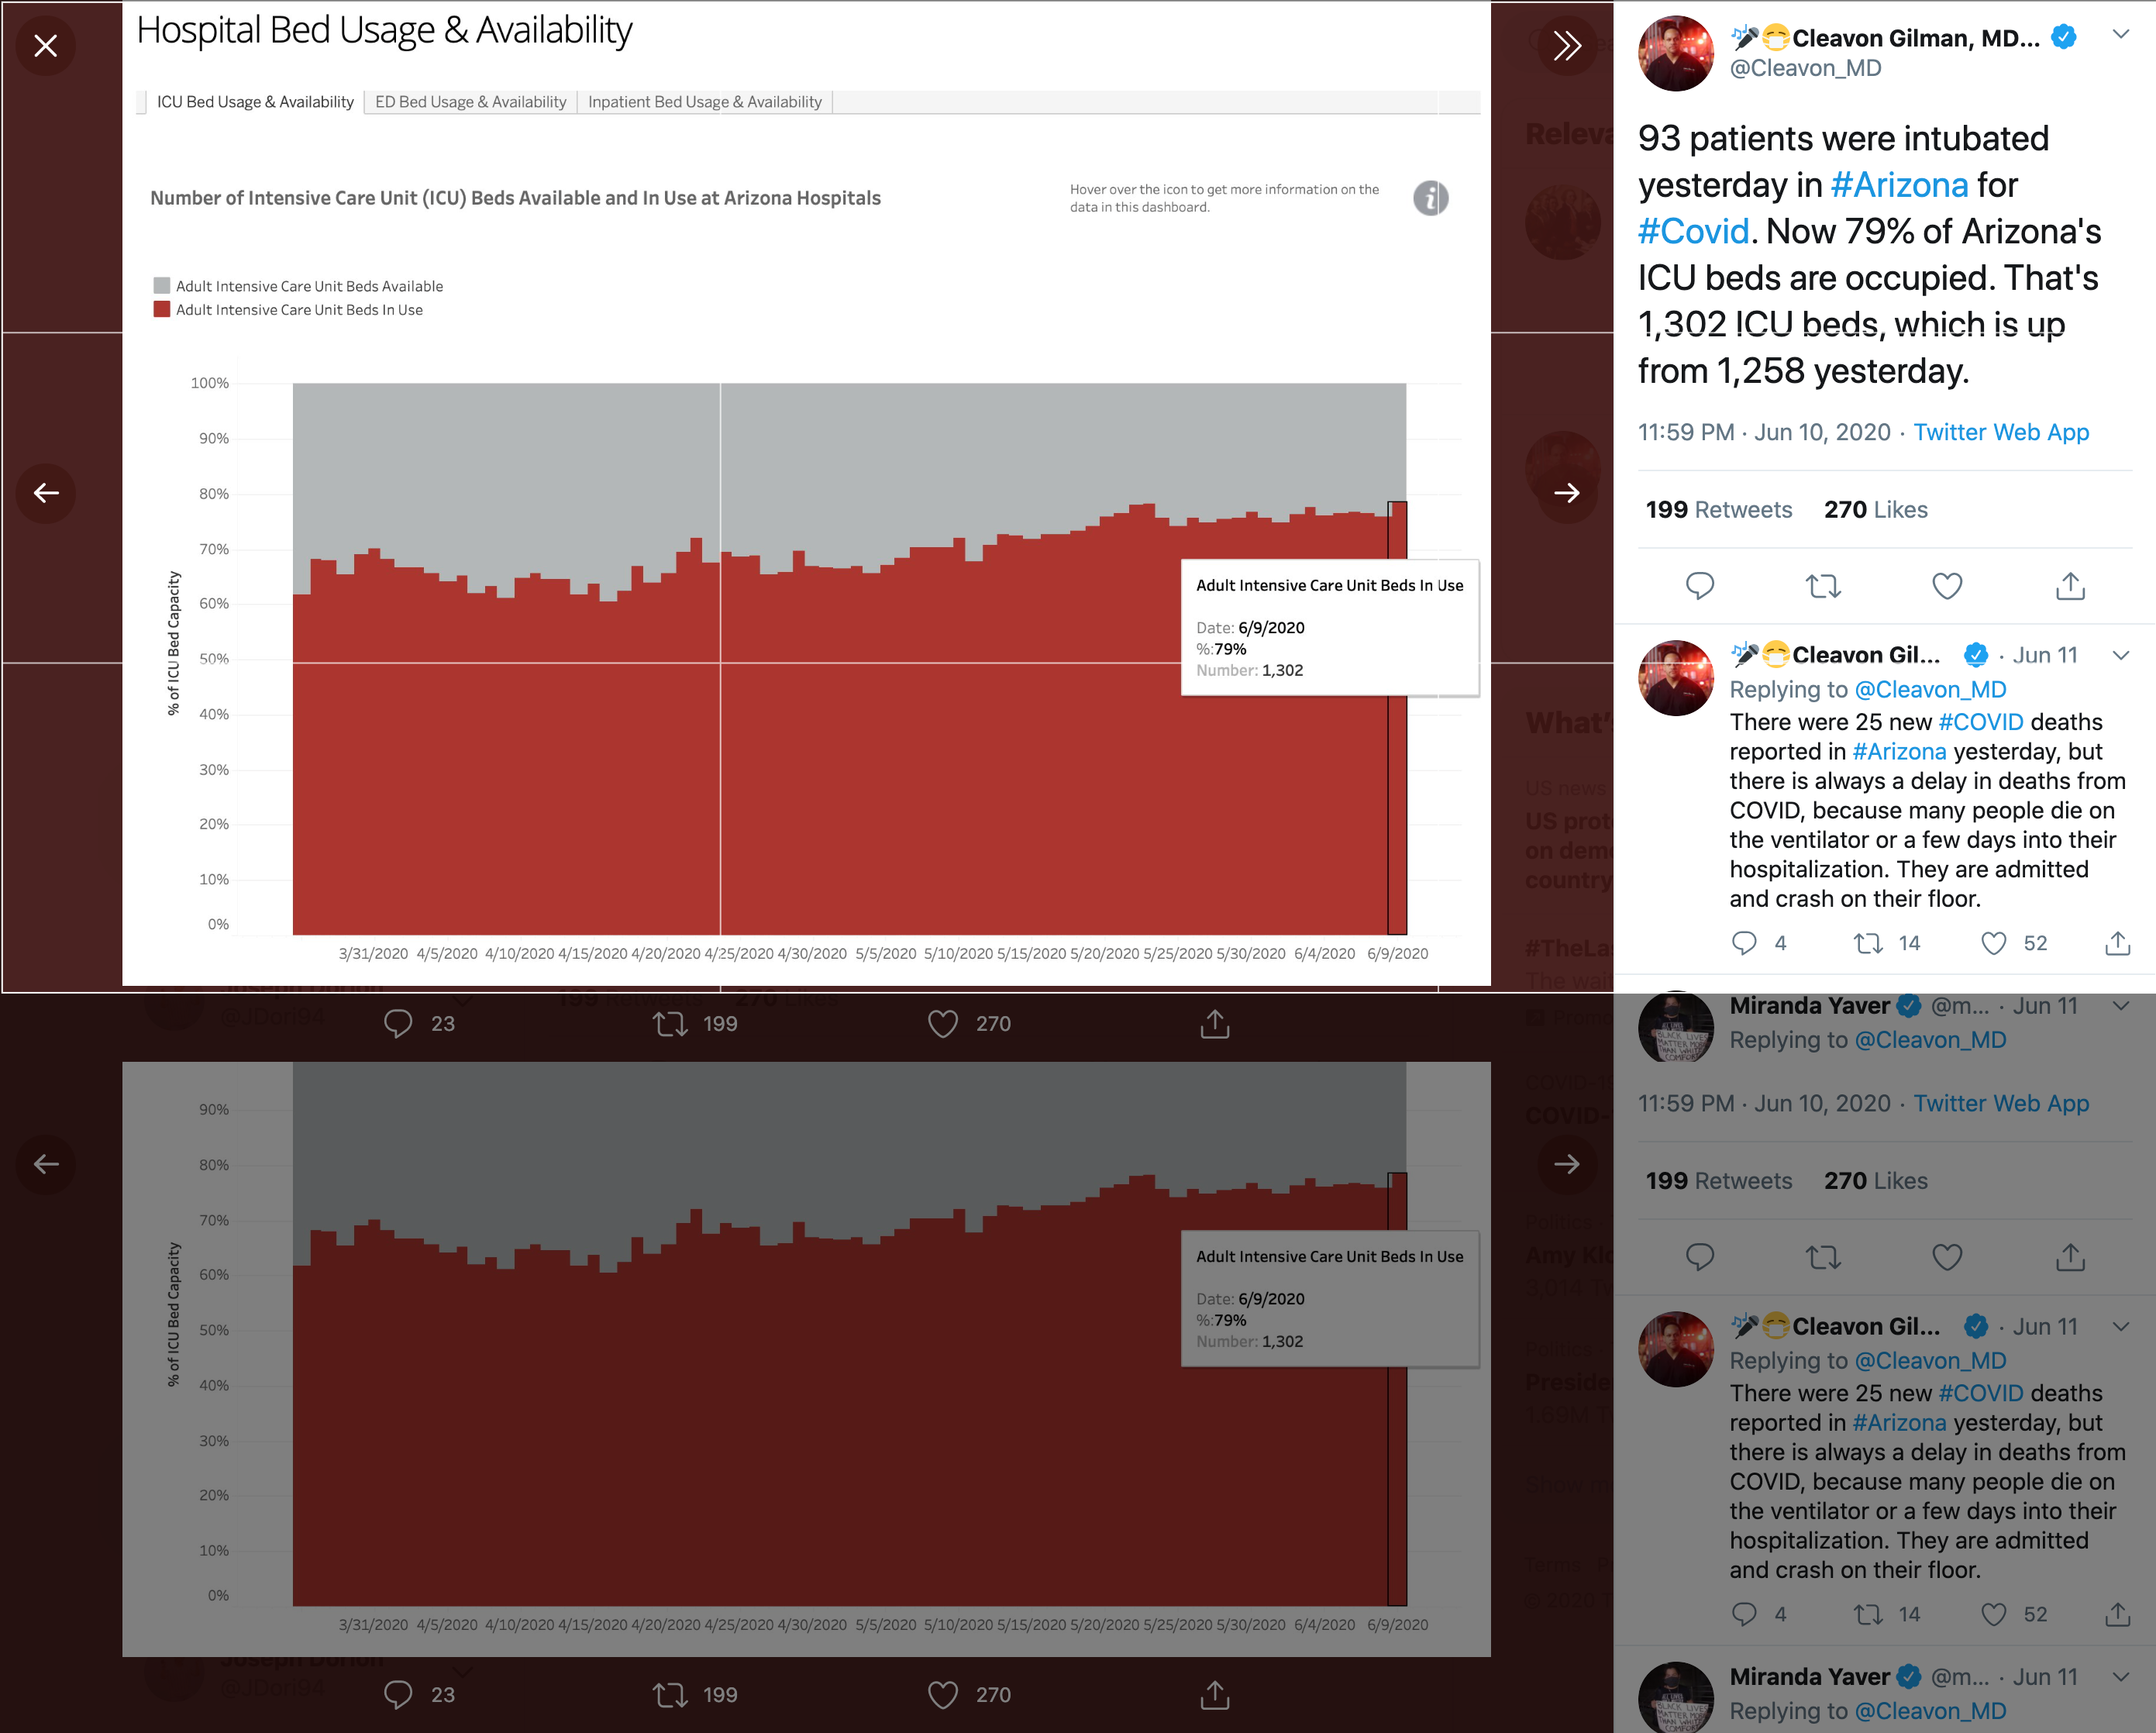Viewport: 2156px width, 1733px height.
Task: Like the tweet from the bar showing 270
Action: tap(942, 1023)
